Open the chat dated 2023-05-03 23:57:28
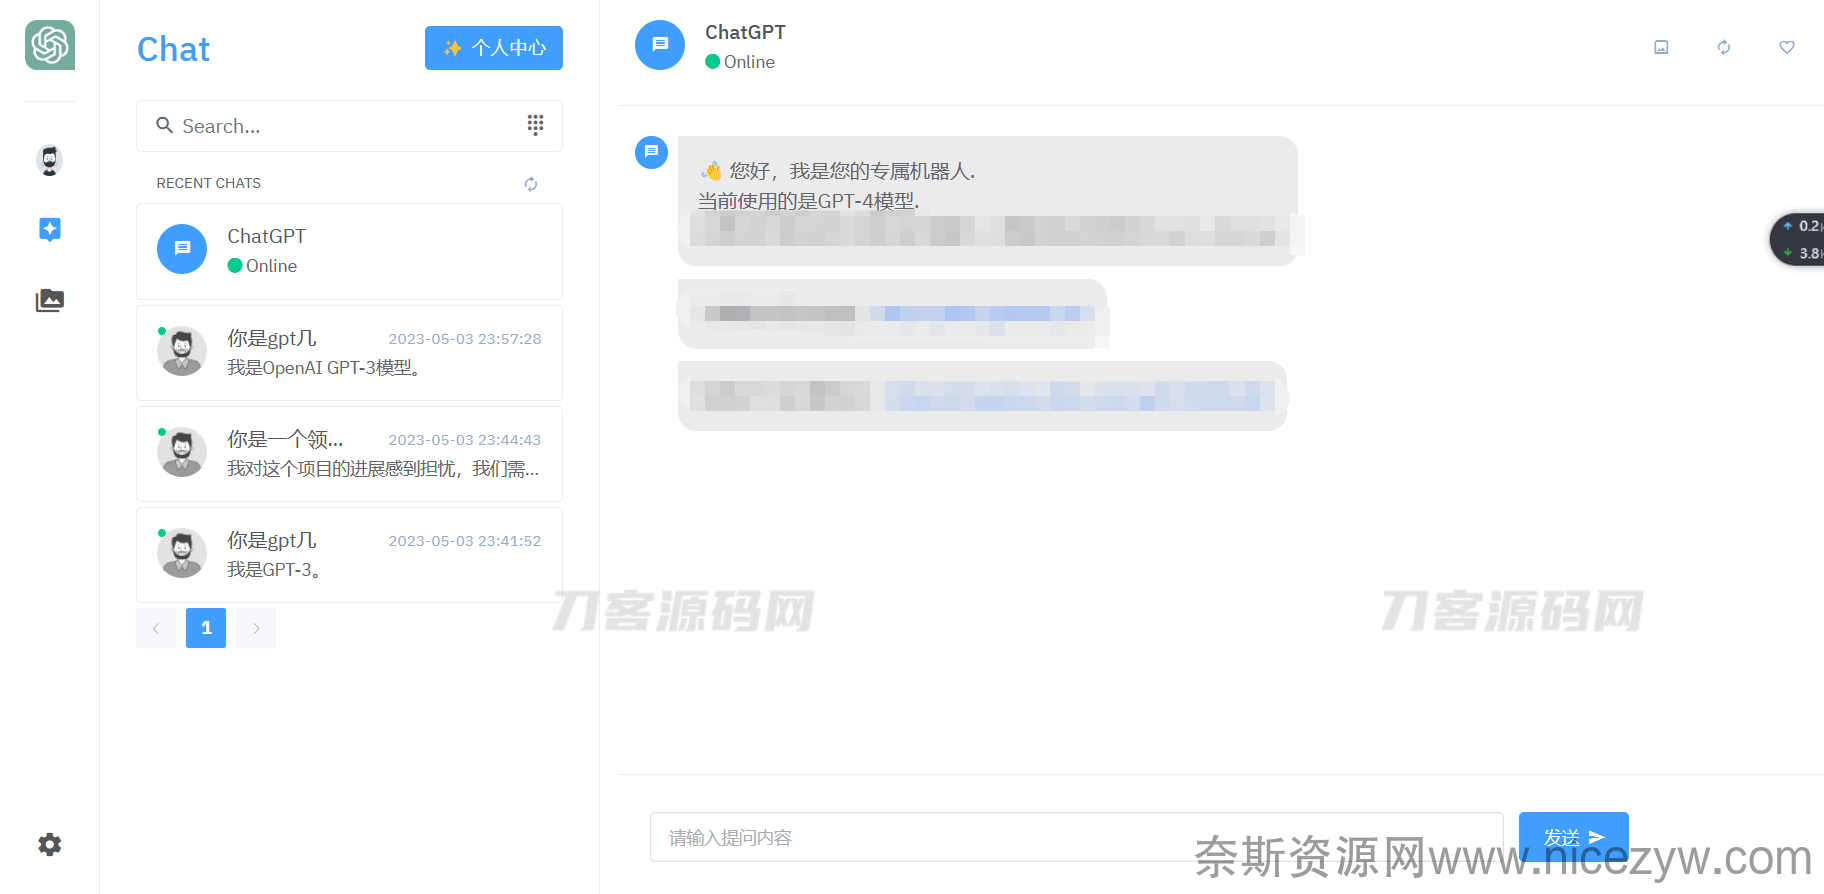The height and width of the screenshot is (894, 1824). 349,353
